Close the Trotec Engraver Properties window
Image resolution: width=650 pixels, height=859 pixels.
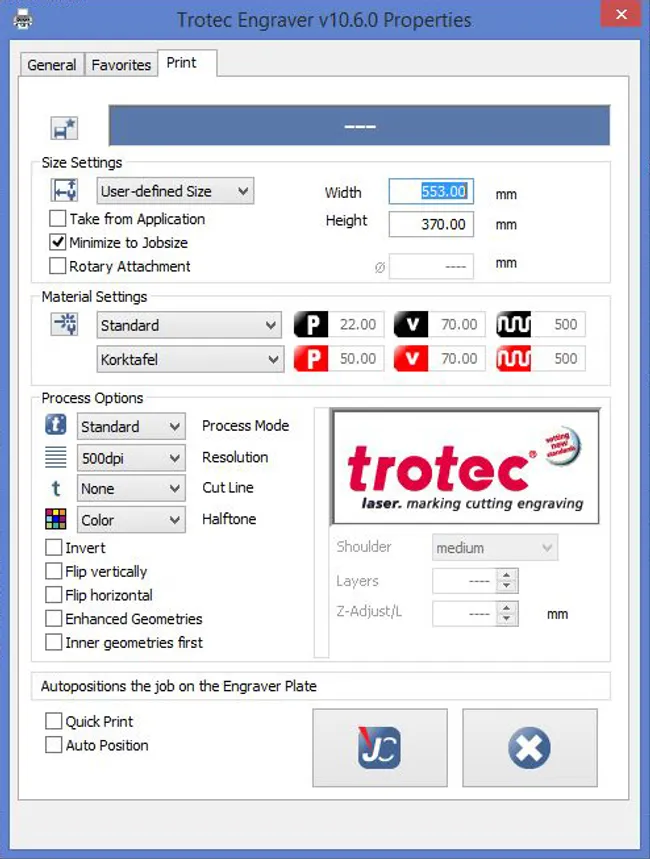(x=621, y=14)
